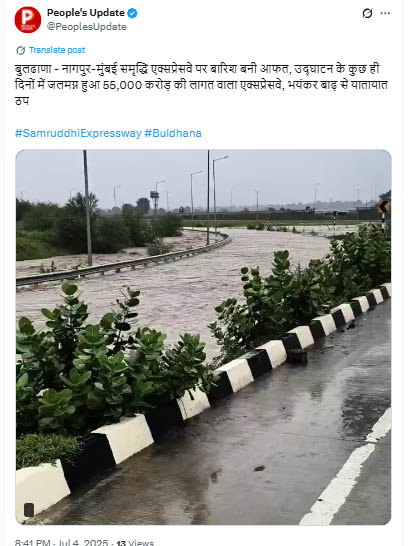The height and width of the screenshot is (546, 419).
Task: Click the People's Update display name
Action: coord(86,13)
